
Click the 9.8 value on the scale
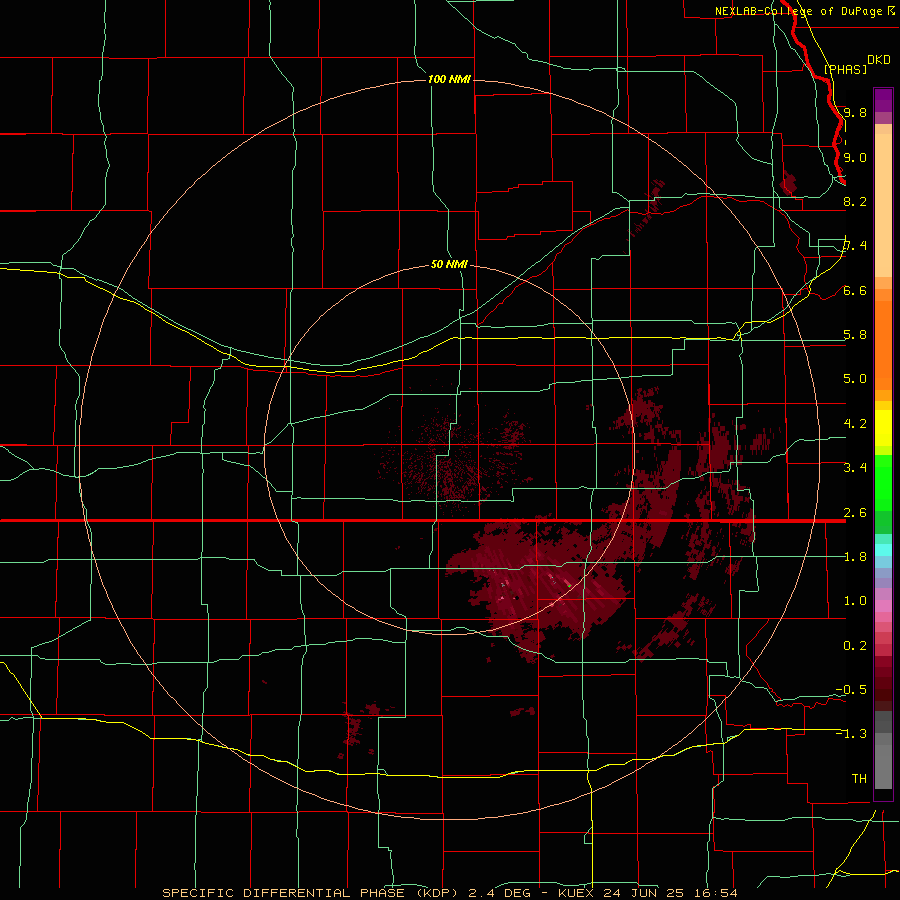[855, 112]
